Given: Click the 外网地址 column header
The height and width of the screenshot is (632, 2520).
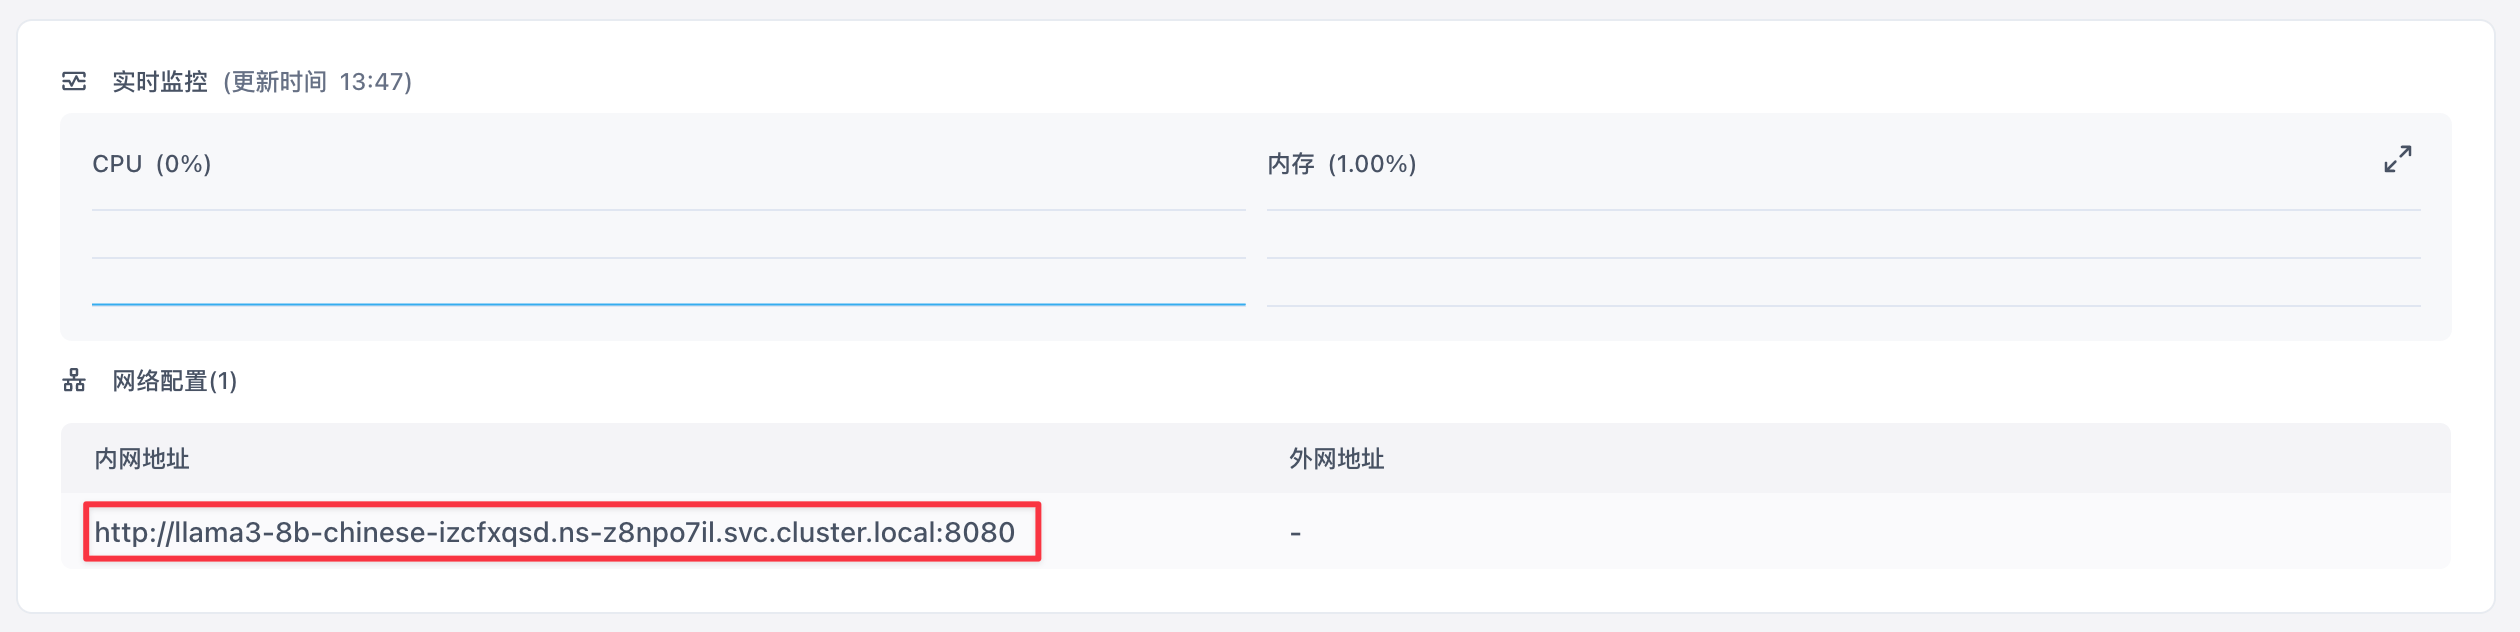Looking at the screenshot, I should pos(1336,459).
